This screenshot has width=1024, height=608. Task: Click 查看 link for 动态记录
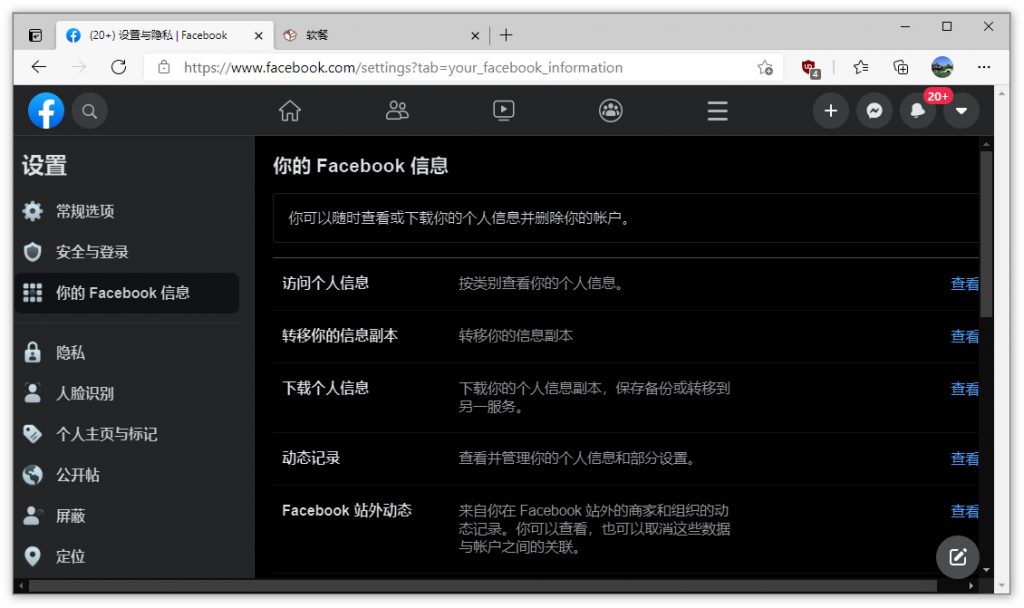pyautogui.click(x=964, y=459)
